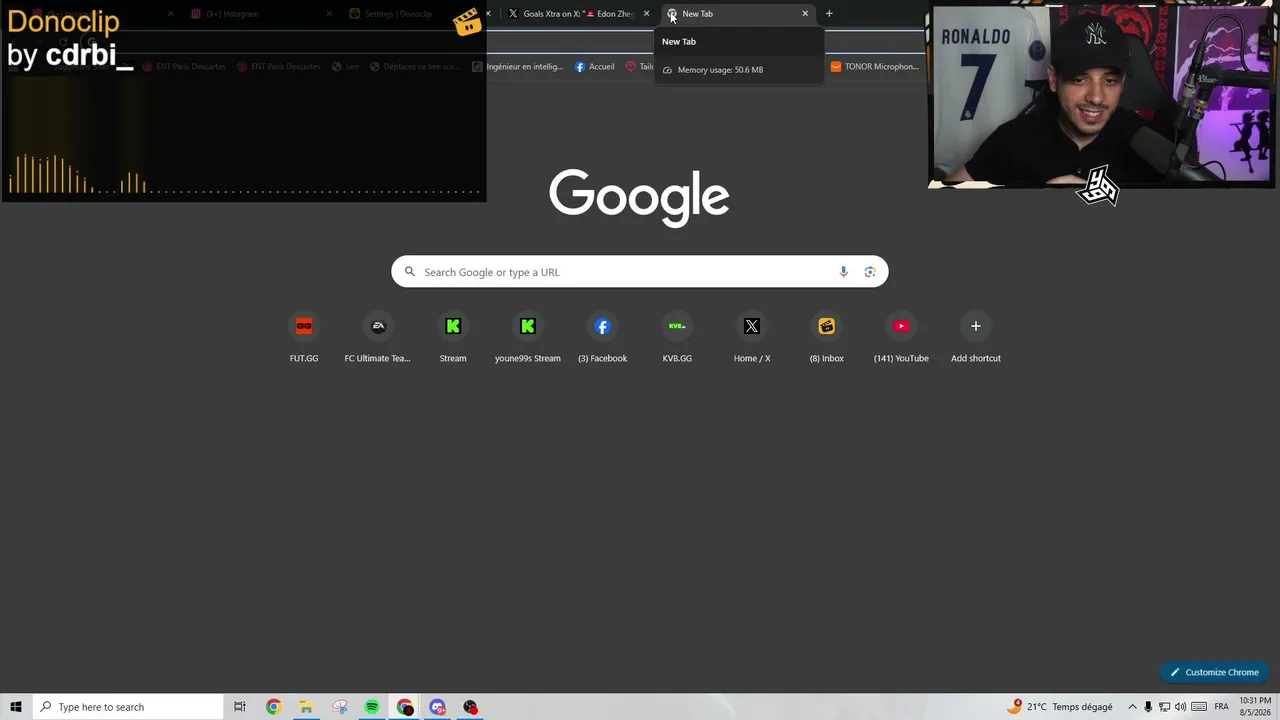Open network settings from the system tray
1280x720 pixels.
(x=1165, y=707)
